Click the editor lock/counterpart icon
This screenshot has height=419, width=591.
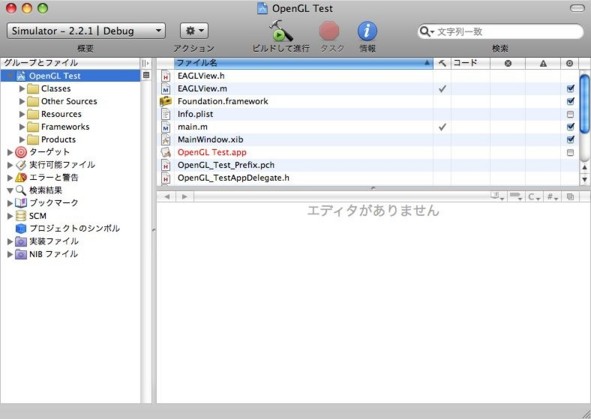(x=570, y=197)
